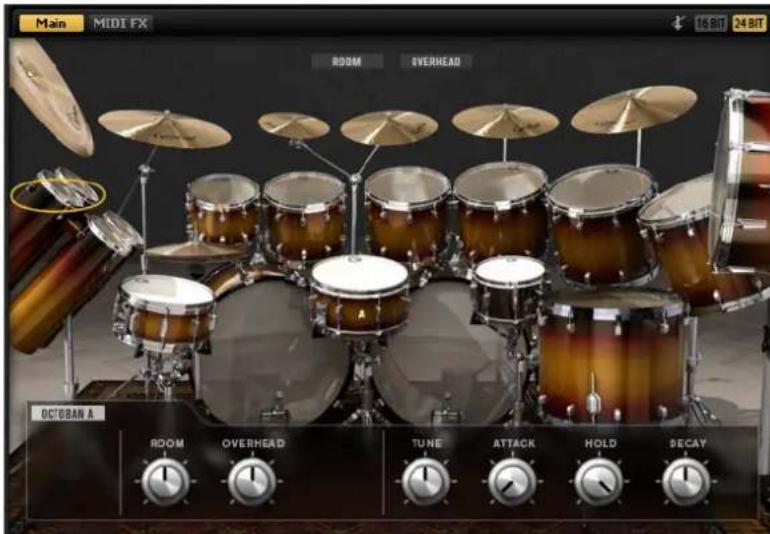
Task: Toggle the OVERHEAD mic button above the kit
Action: coord(436,62)
